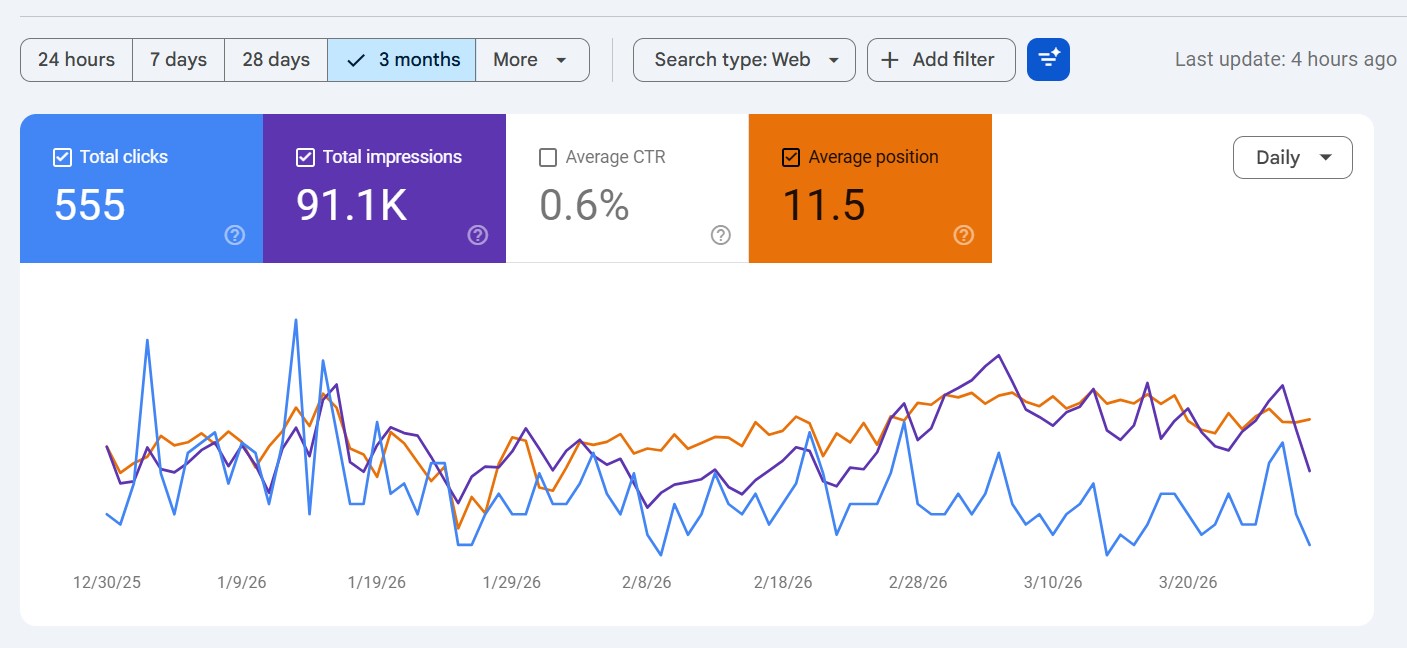
Task: Click a peak on the clicks chart line
Action: click(x=296, y=321)
